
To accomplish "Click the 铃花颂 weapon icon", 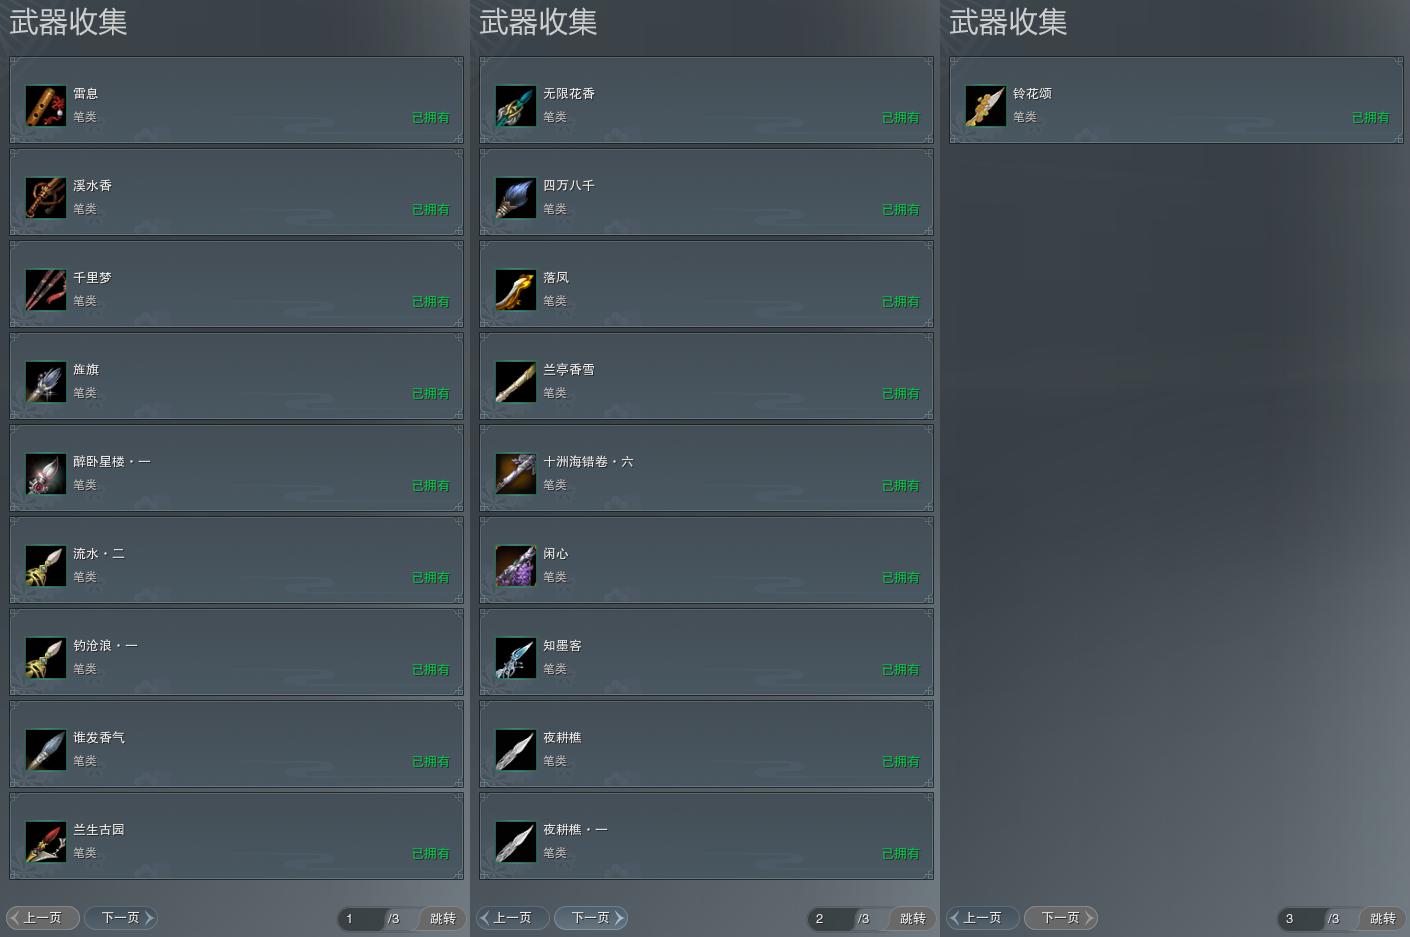I will coord(985,106).
